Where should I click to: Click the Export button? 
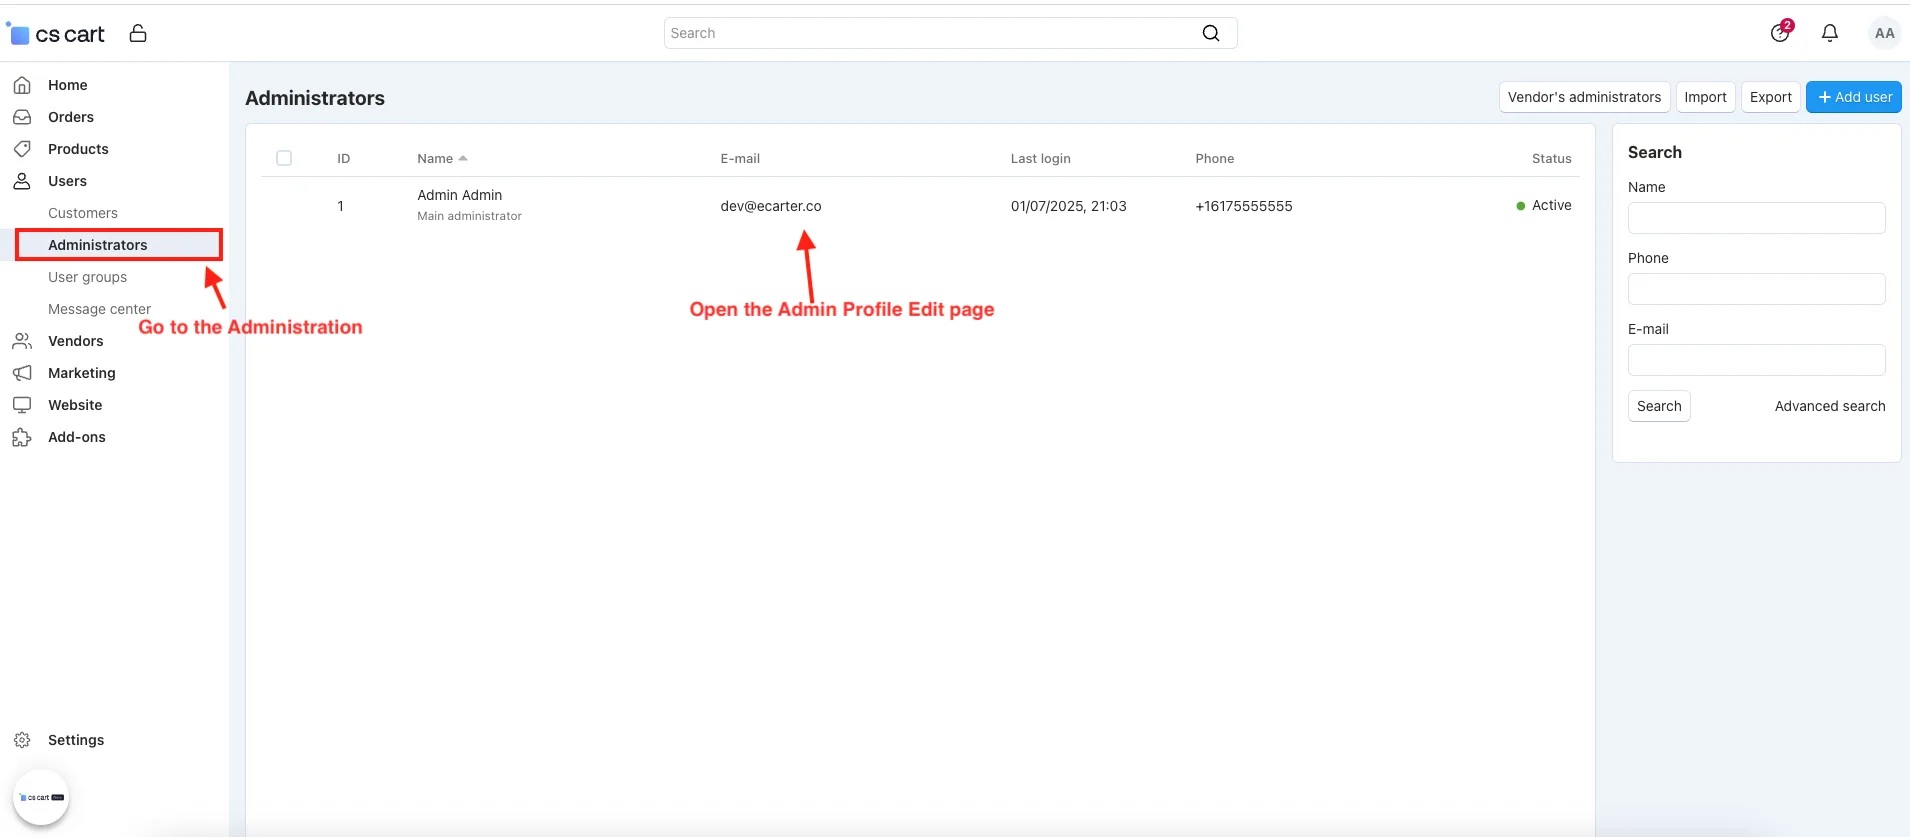click(1771, 97)
